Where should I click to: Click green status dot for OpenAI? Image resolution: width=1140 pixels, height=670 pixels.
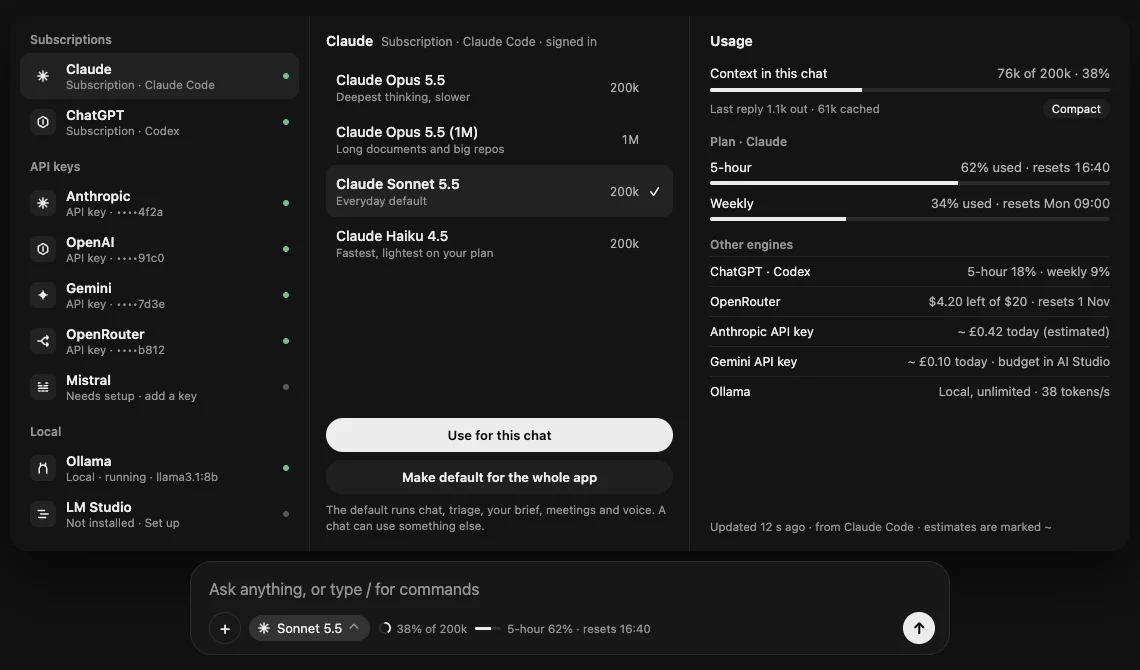click(286, 249)
